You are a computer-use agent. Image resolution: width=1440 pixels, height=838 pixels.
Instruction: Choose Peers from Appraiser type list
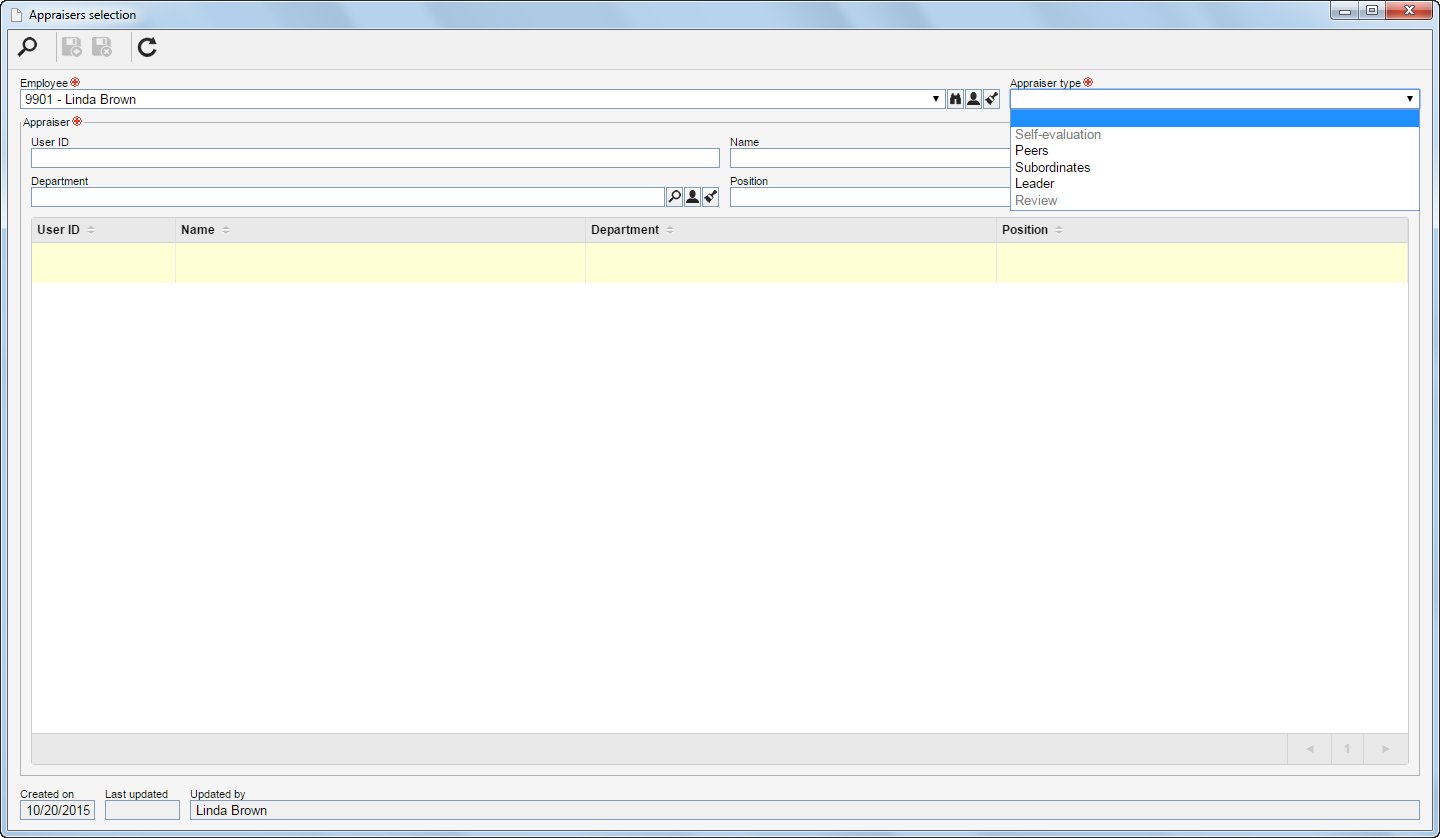coord(1215,151)
